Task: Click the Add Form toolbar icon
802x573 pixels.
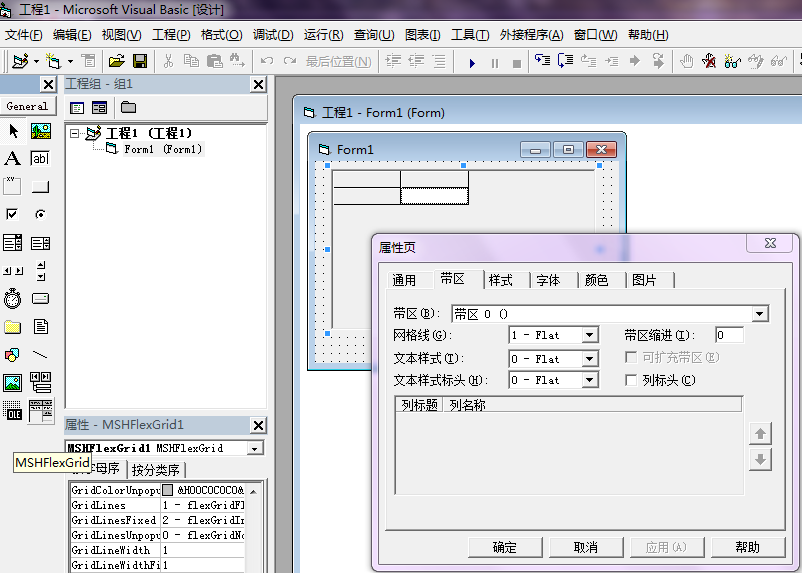Action: point(53,61)
